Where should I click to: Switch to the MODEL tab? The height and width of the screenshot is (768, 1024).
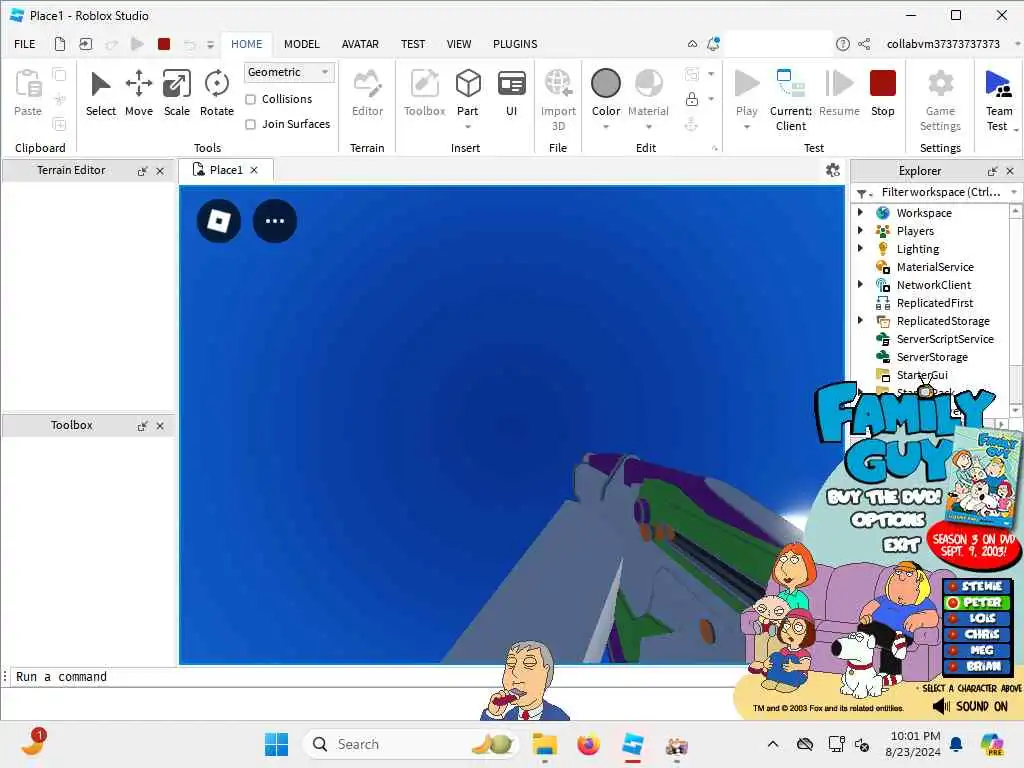pos(302,44)
